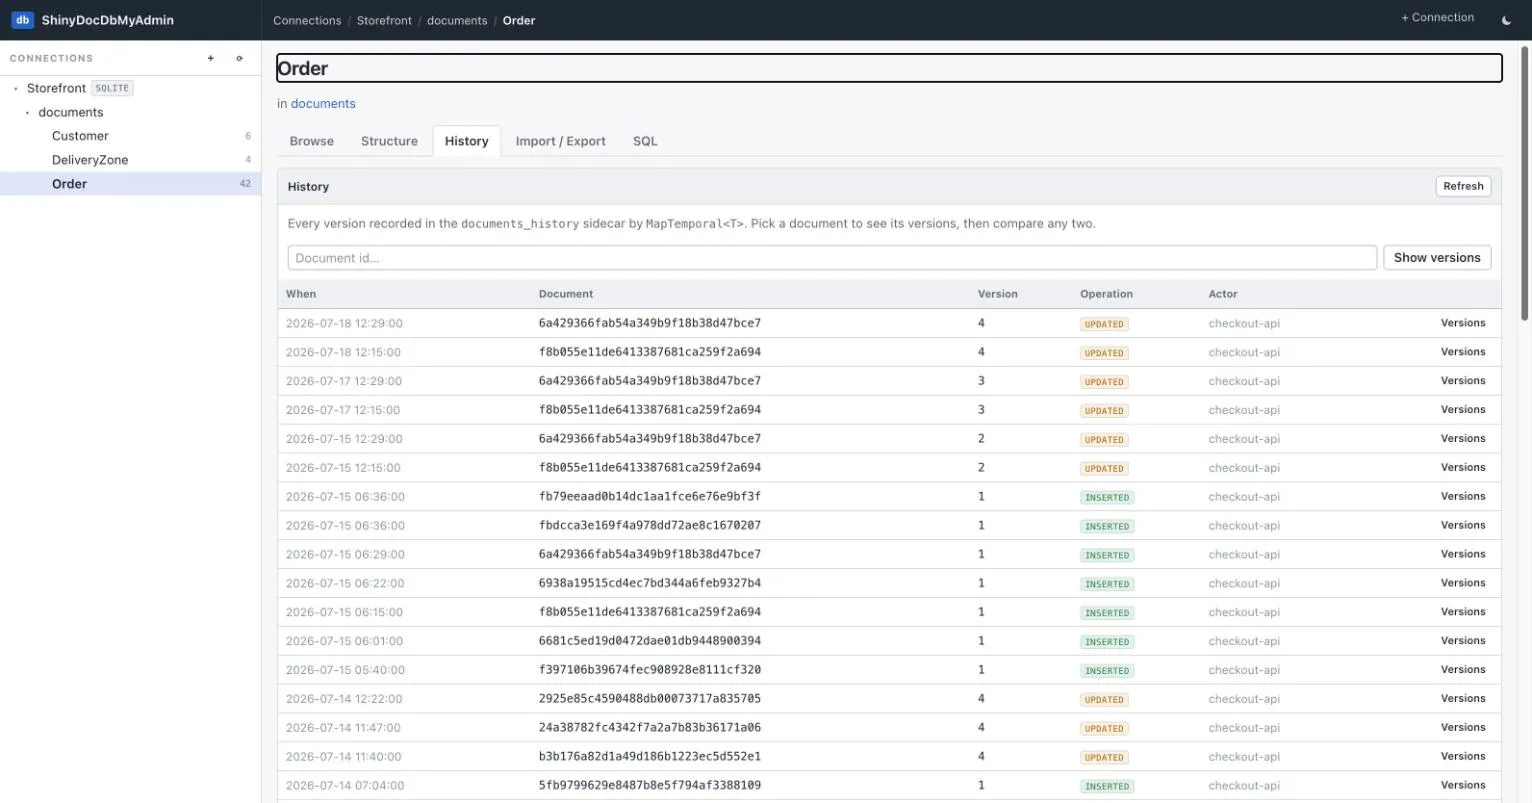Click the Show versions button
1532x803 pixels.
1437,258
